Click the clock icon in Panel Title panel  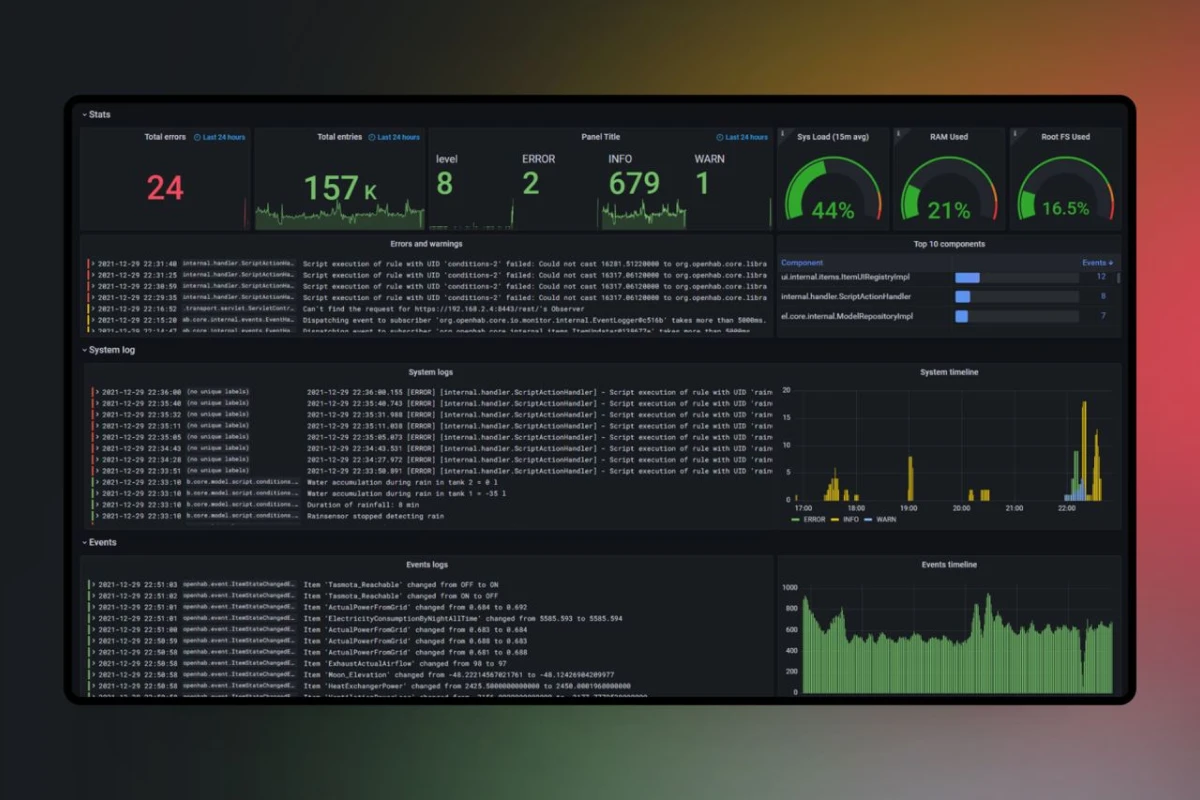tap(720, 137)
